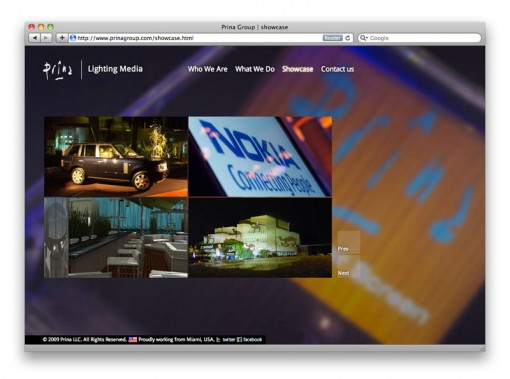
Task: Click the Next gallery button
Action: click(x=349, y=267)
